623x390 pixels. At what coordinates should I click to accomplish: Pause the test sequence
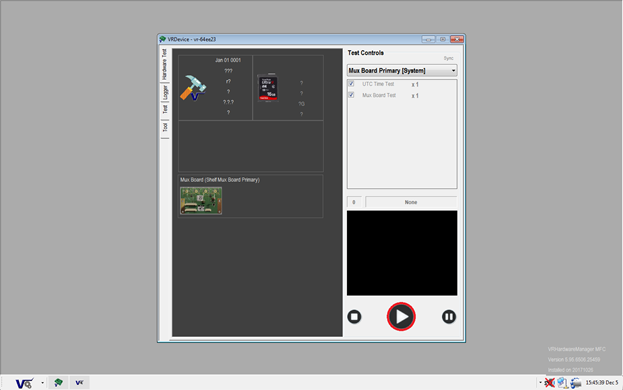449,317
